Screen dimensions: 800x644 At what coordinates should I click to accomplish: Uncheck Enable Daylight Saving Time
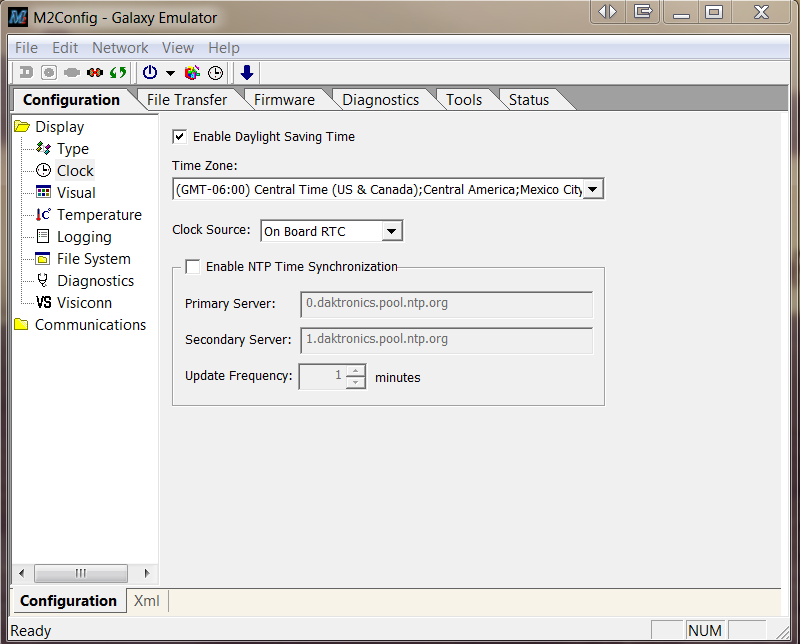180,137
